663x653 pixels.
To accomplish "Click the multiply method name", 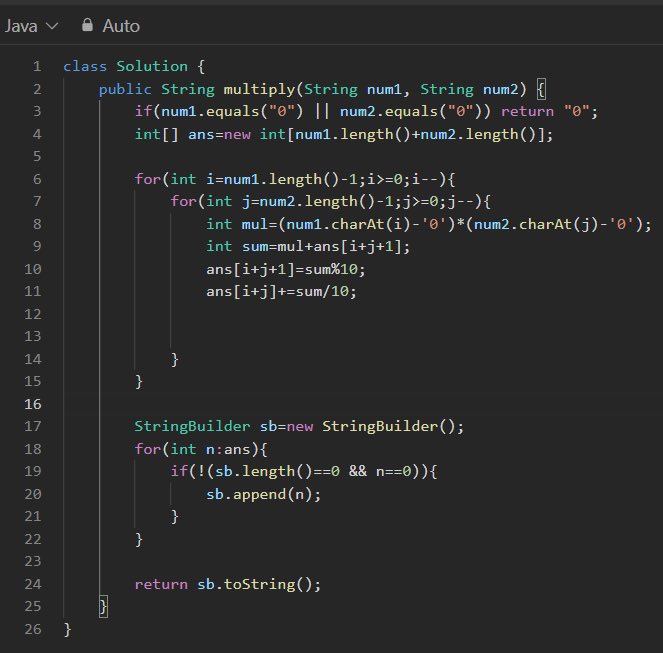I will point(259,89).
